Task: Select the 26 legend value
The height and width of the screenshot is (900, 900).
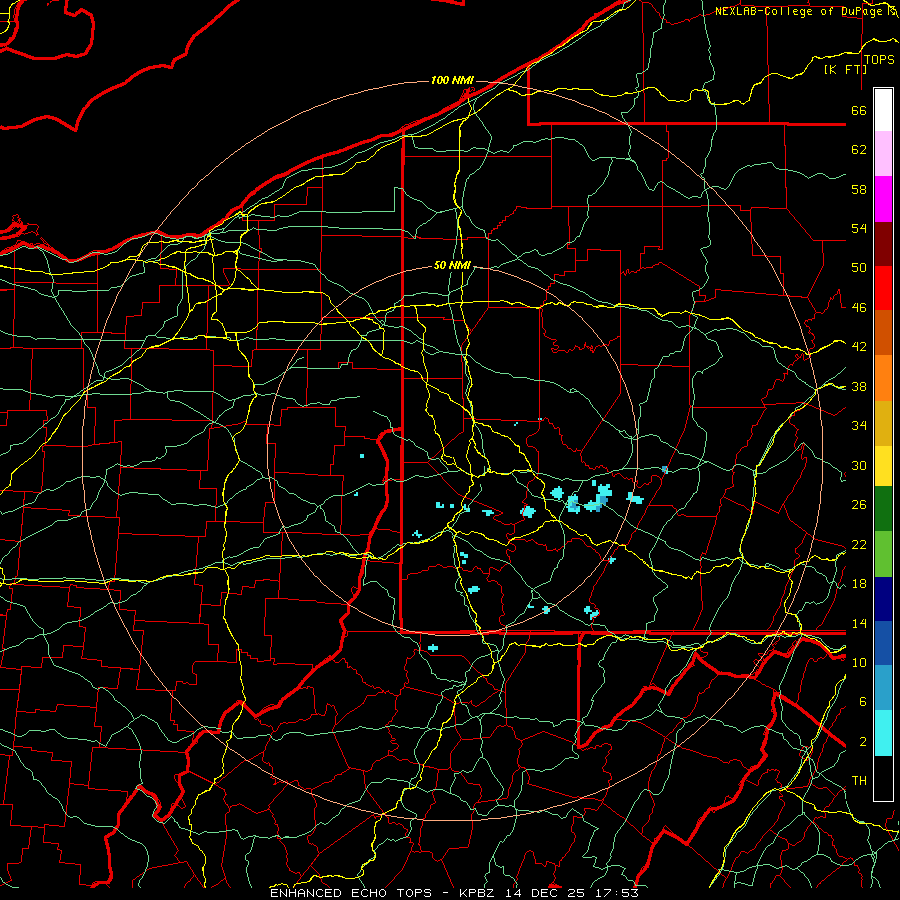Action: coord(859,505)
